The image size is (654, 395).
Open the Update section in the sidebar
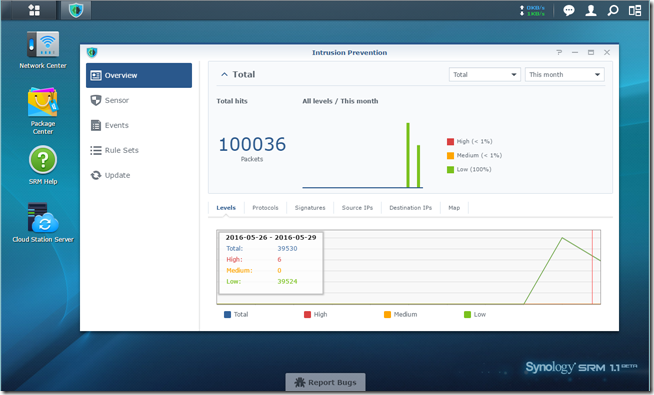(x=139, y=175)
